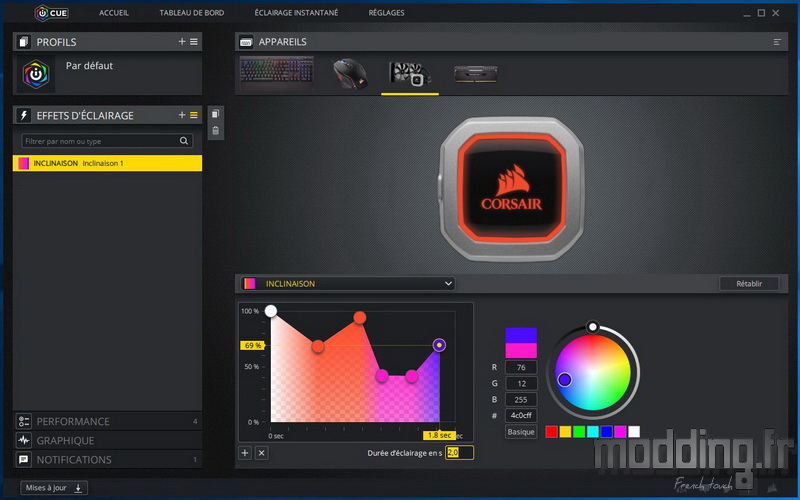Select the orange gradient point near 69%
Viewport: 800px width, 500px height.
tap(318, 347)
